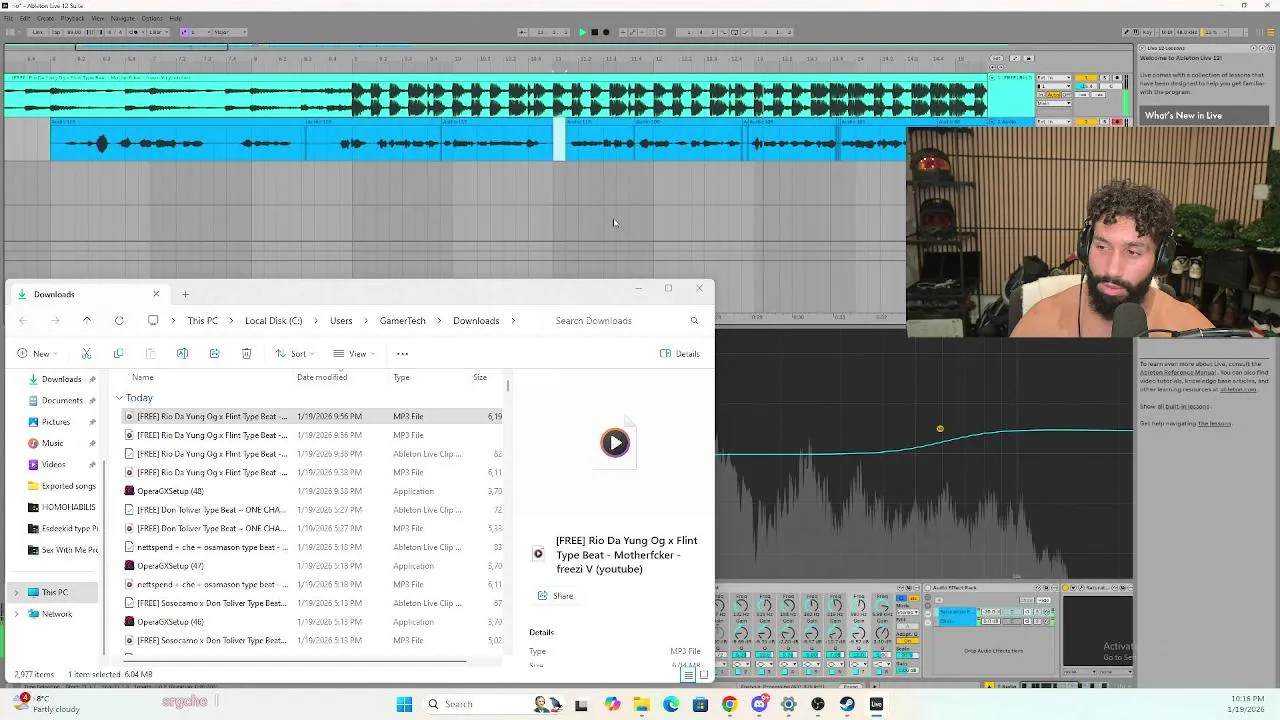Expand the chevron after Downloads in breadcrumb
This screenshot has height=720, width=1280.
point(514,321)
